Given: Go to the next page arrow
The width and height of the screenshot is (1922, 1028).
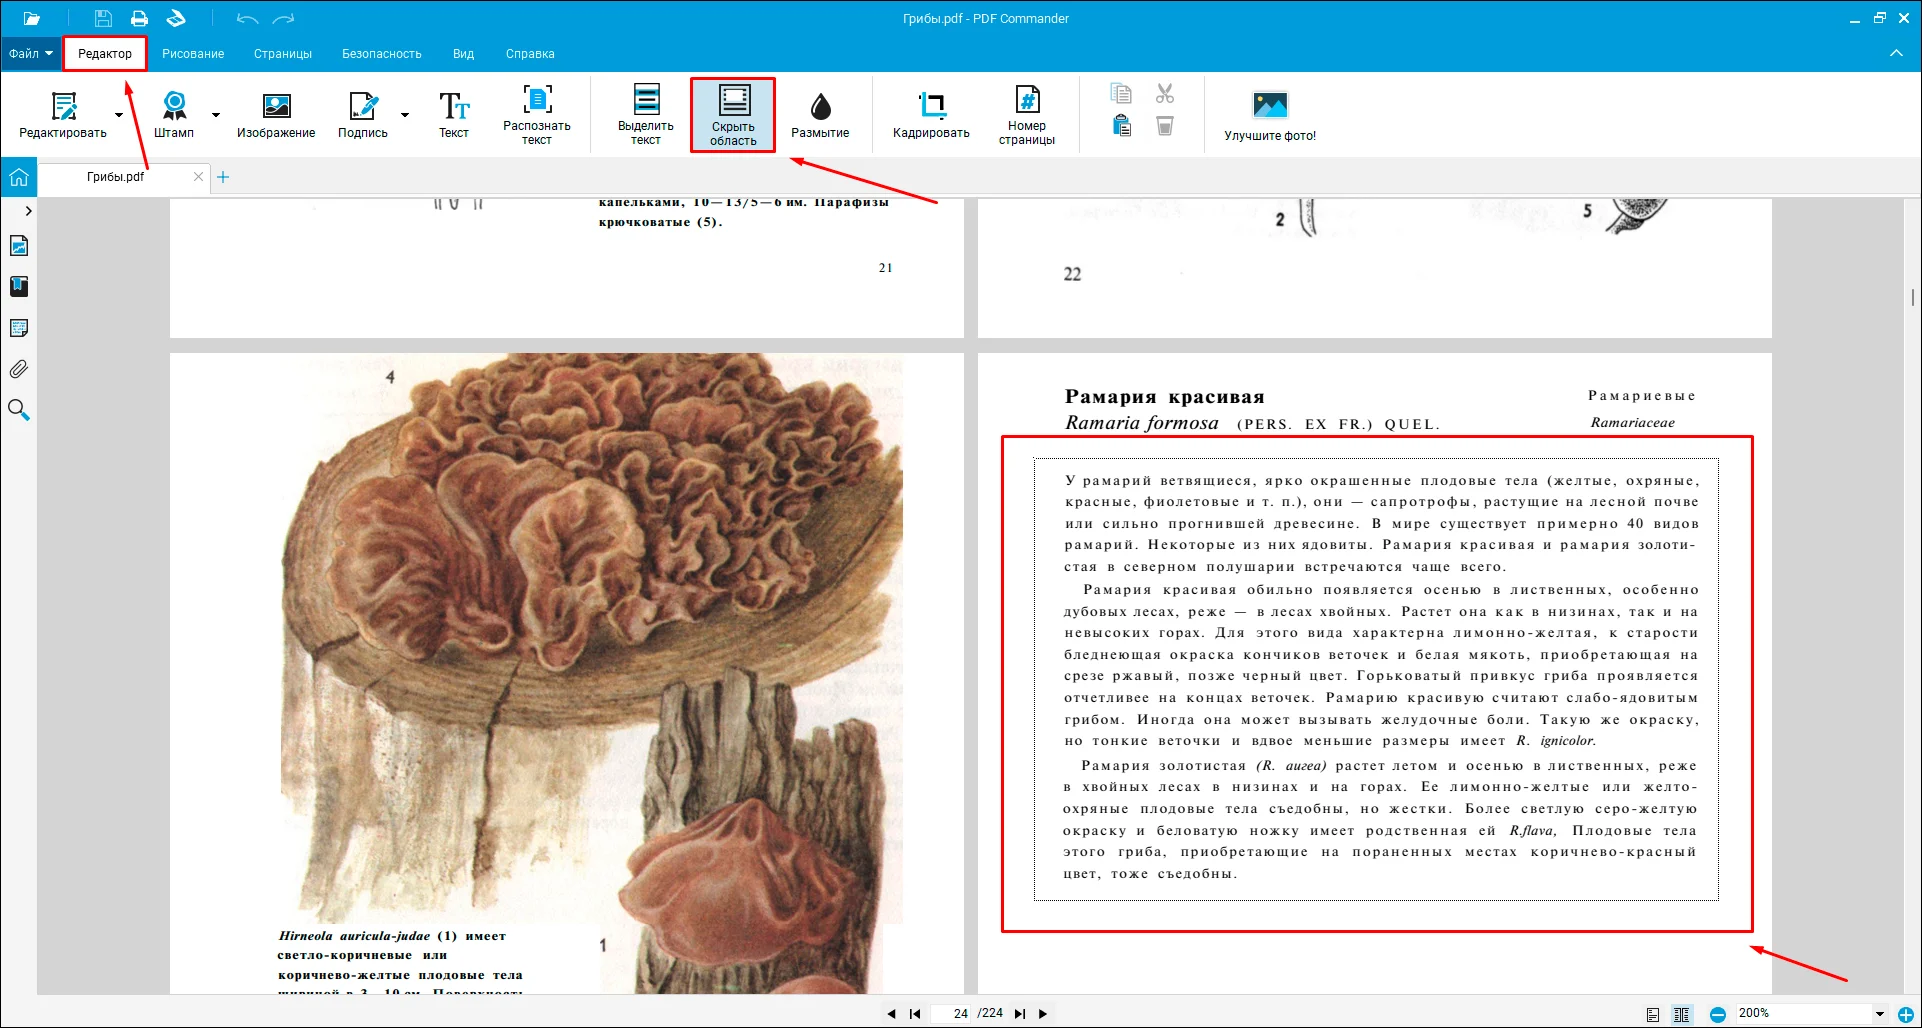Looking at the screenshot, I should coord(1043,1013).
